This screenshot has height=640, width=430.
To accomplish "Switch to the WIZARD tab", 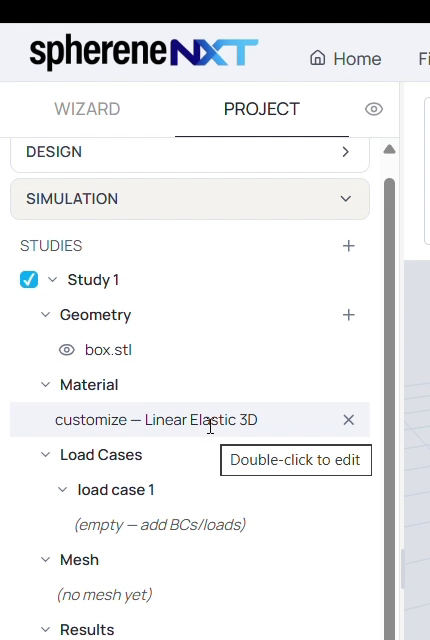I will [x=87, y=109].
